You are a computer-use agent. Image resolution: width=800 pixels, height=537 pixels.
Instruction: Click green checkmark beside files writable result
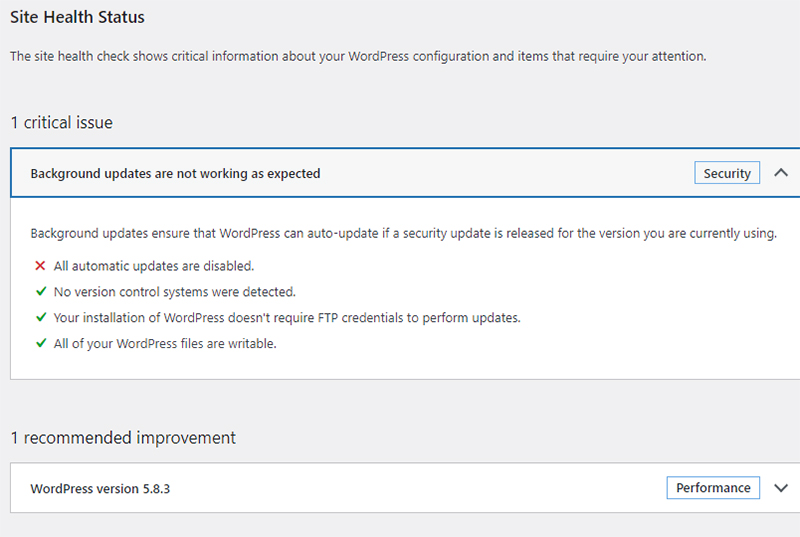[x=40, y=343]
